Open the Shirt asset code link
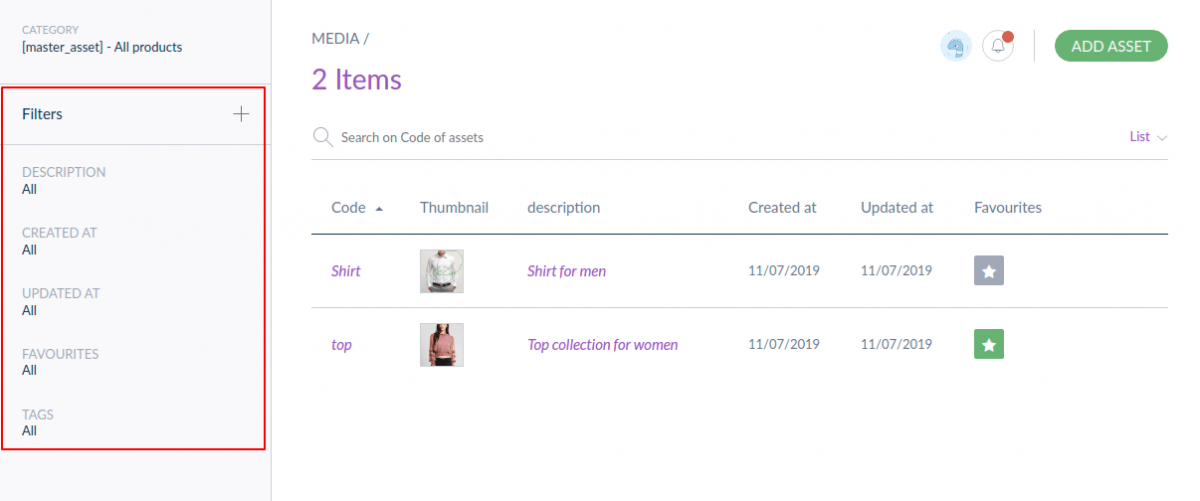1200x501 pixels. (x=346, y=271)
